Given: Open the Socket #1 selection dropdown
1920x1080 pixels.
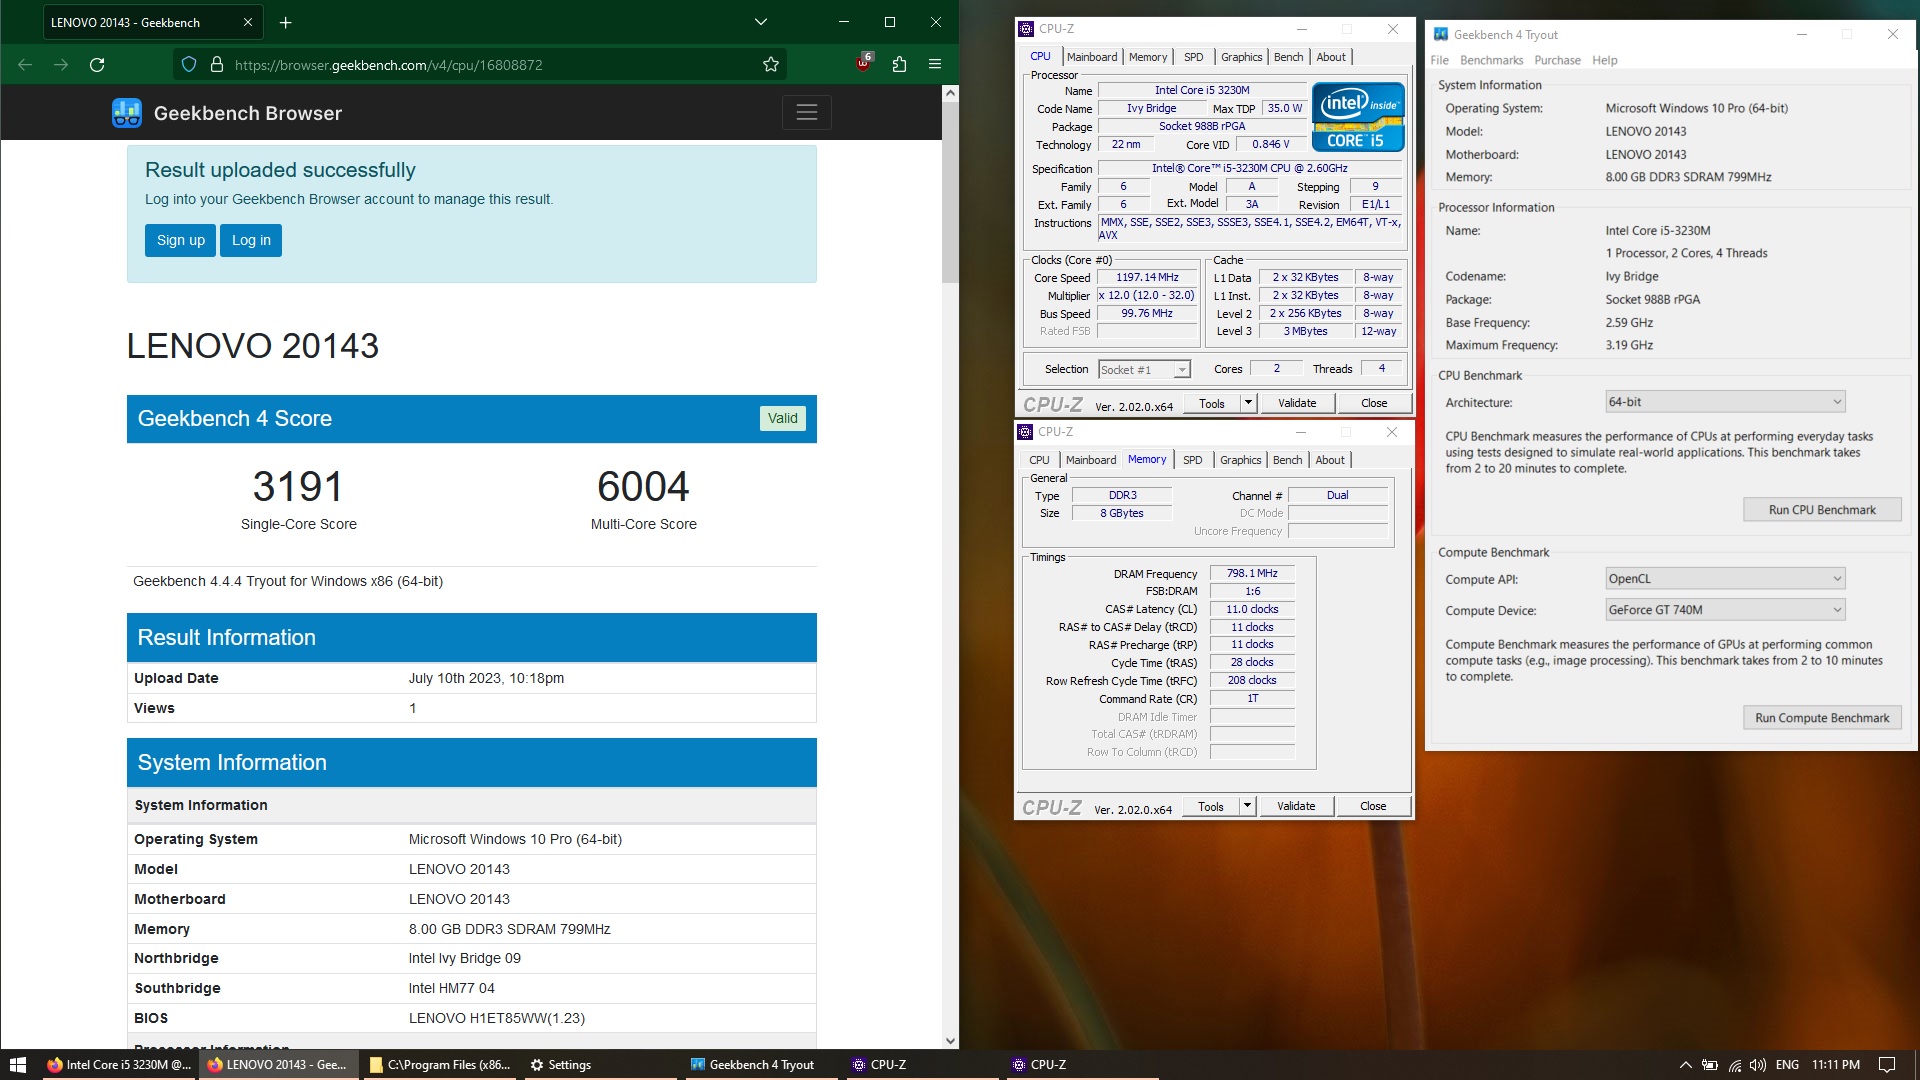Looking at the screenshot, I should tap(1144, 370).
